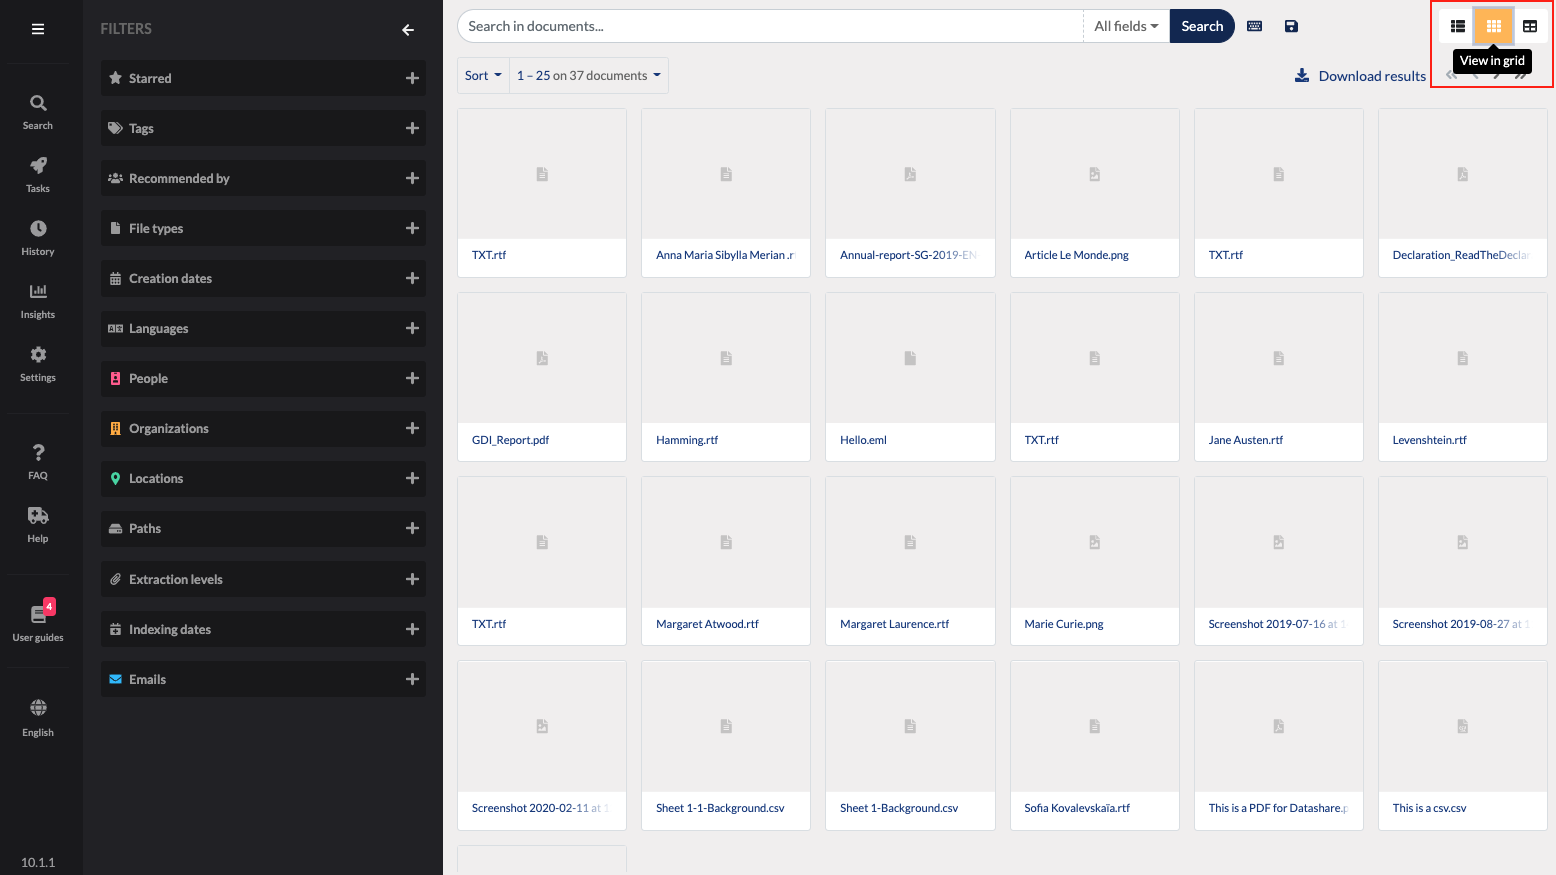Switch to table view layout

point(1530,26)
